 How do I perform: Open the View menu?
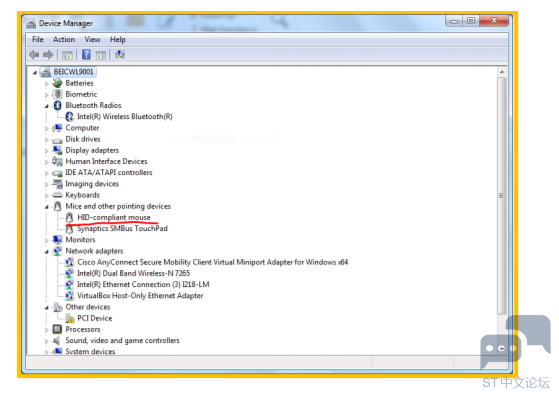click(92, 39)
